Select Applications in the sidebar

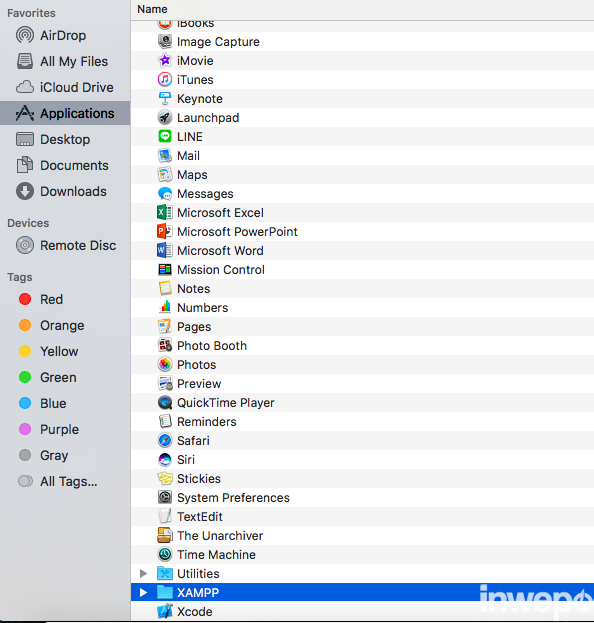click(65, 113)
